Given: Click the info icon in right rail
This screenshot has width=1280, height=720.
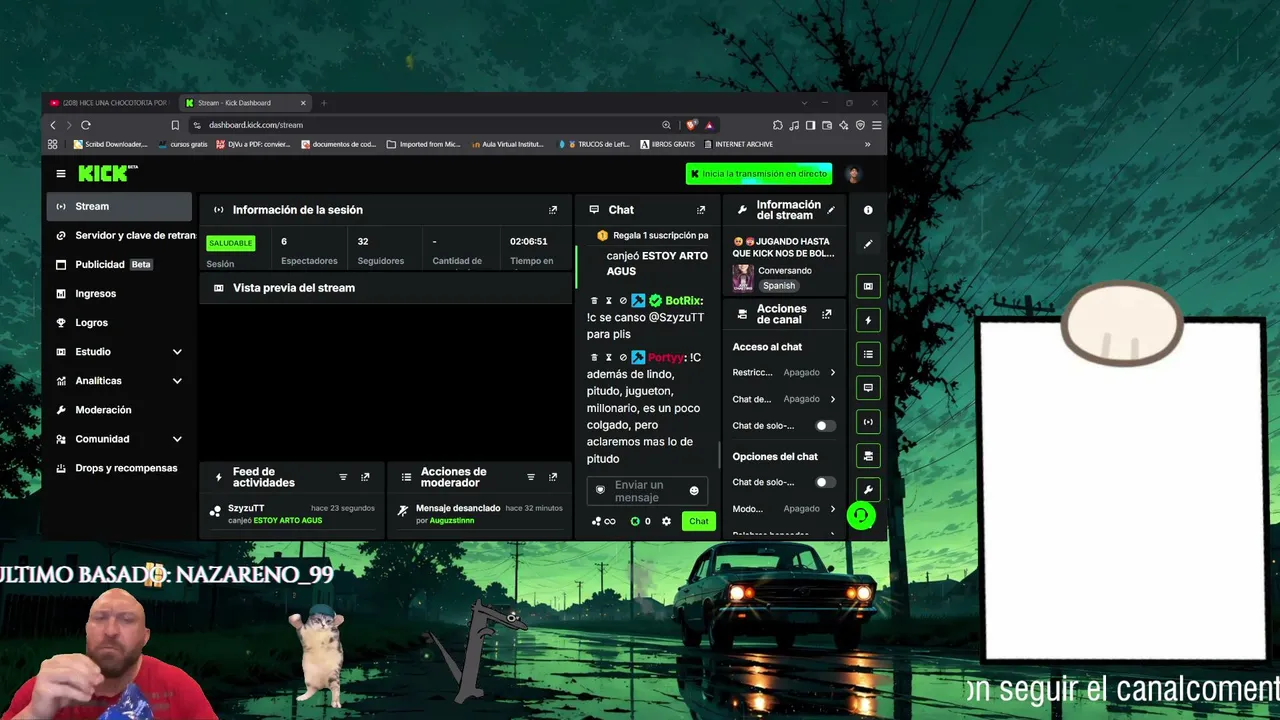Looking at the screenshot, I should point(868,210).
